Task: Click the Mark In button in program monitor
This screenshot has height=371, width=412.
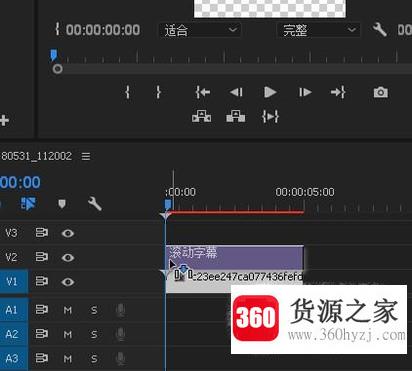Action: pos(127,92)
